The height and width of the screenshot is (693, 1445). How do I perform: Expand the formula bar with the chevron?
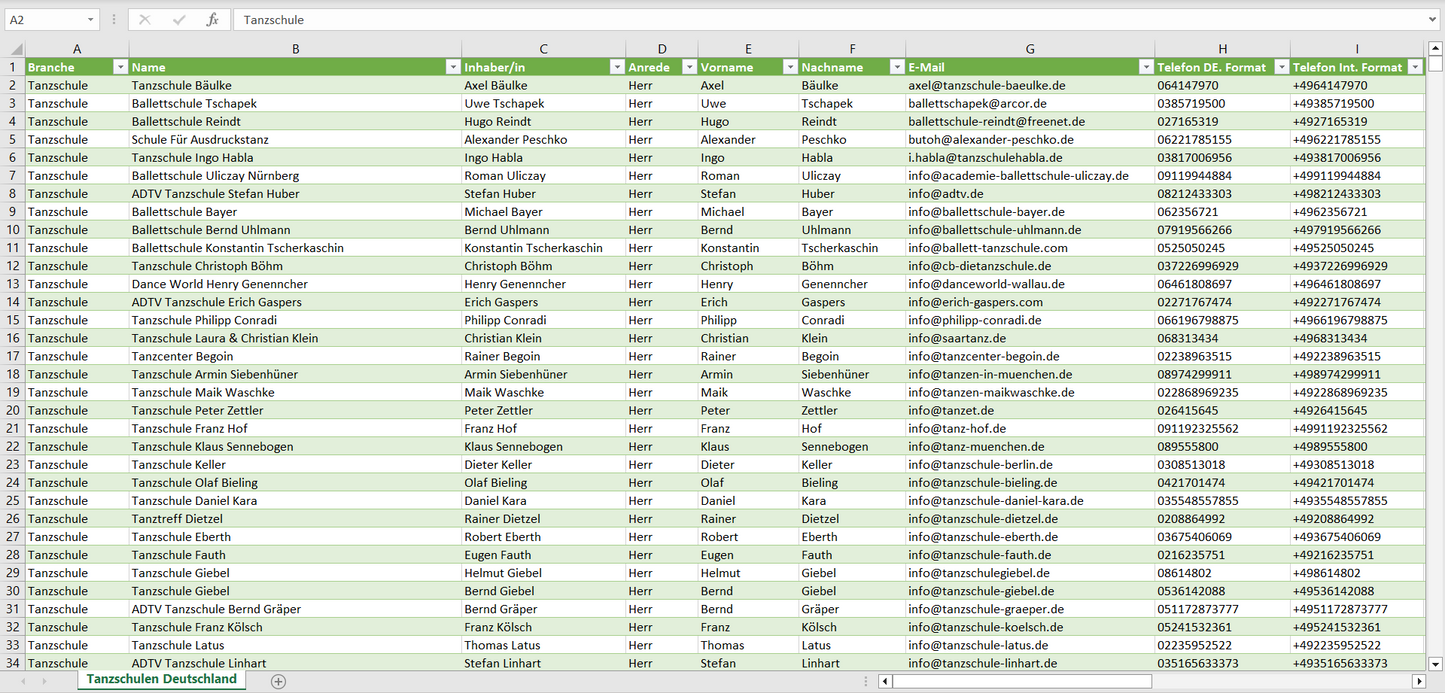(1434, 20)
